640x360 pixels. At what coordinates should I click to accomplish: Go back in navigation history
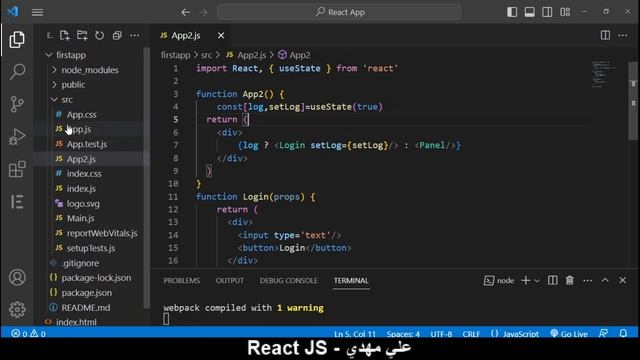186,12
